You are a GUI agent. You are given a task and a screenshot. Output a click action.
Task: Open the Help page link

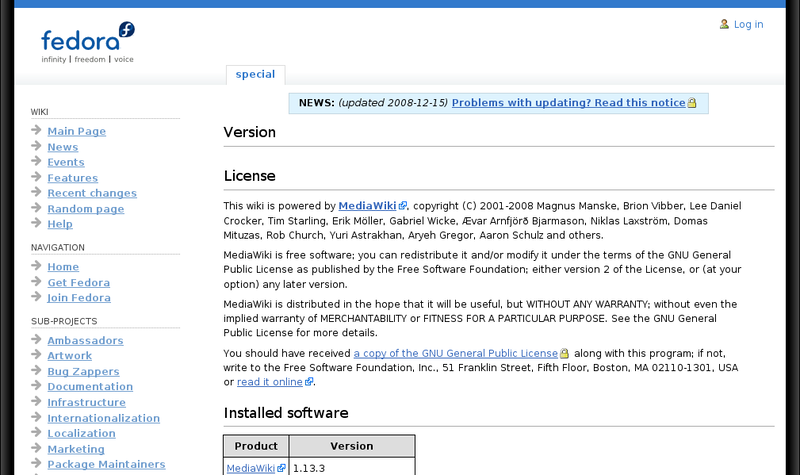pos(60,224)
